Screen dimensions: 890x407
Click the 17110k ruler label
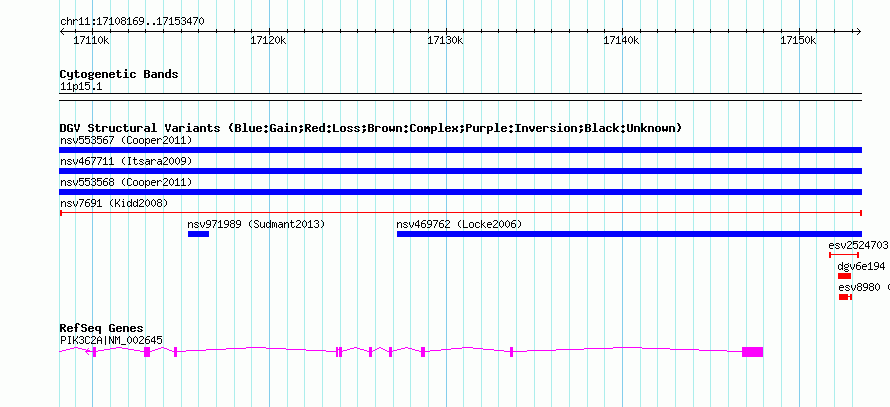pyautogui.click(x=91, y=40)
